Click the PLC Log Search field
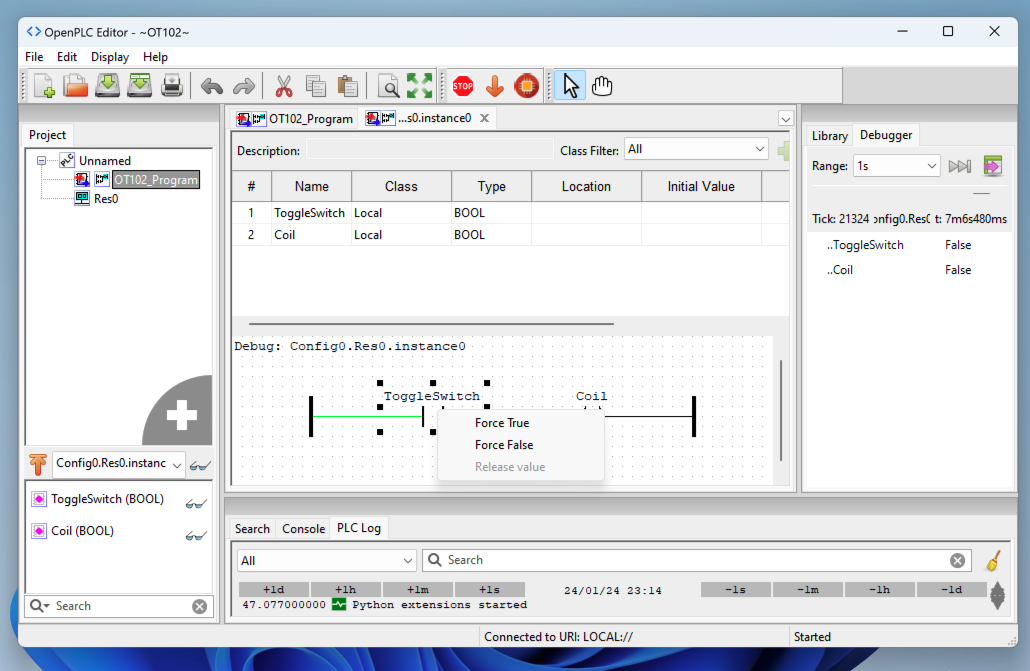 [696, 561]
